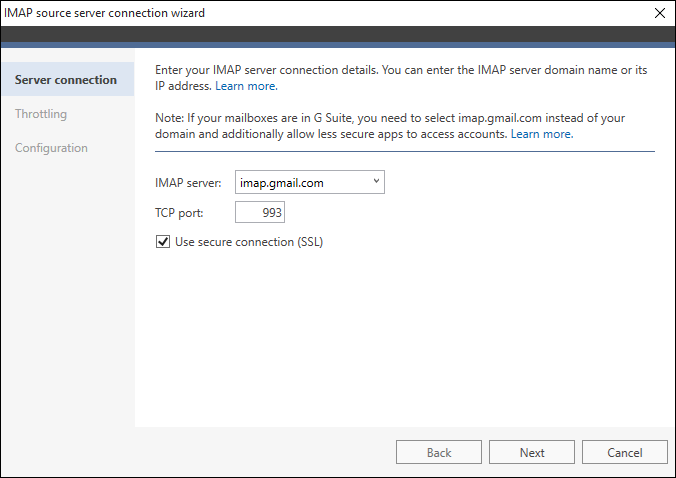
Task: Click the imap.gmail.com text in combo box
Action: click(282, 183)
